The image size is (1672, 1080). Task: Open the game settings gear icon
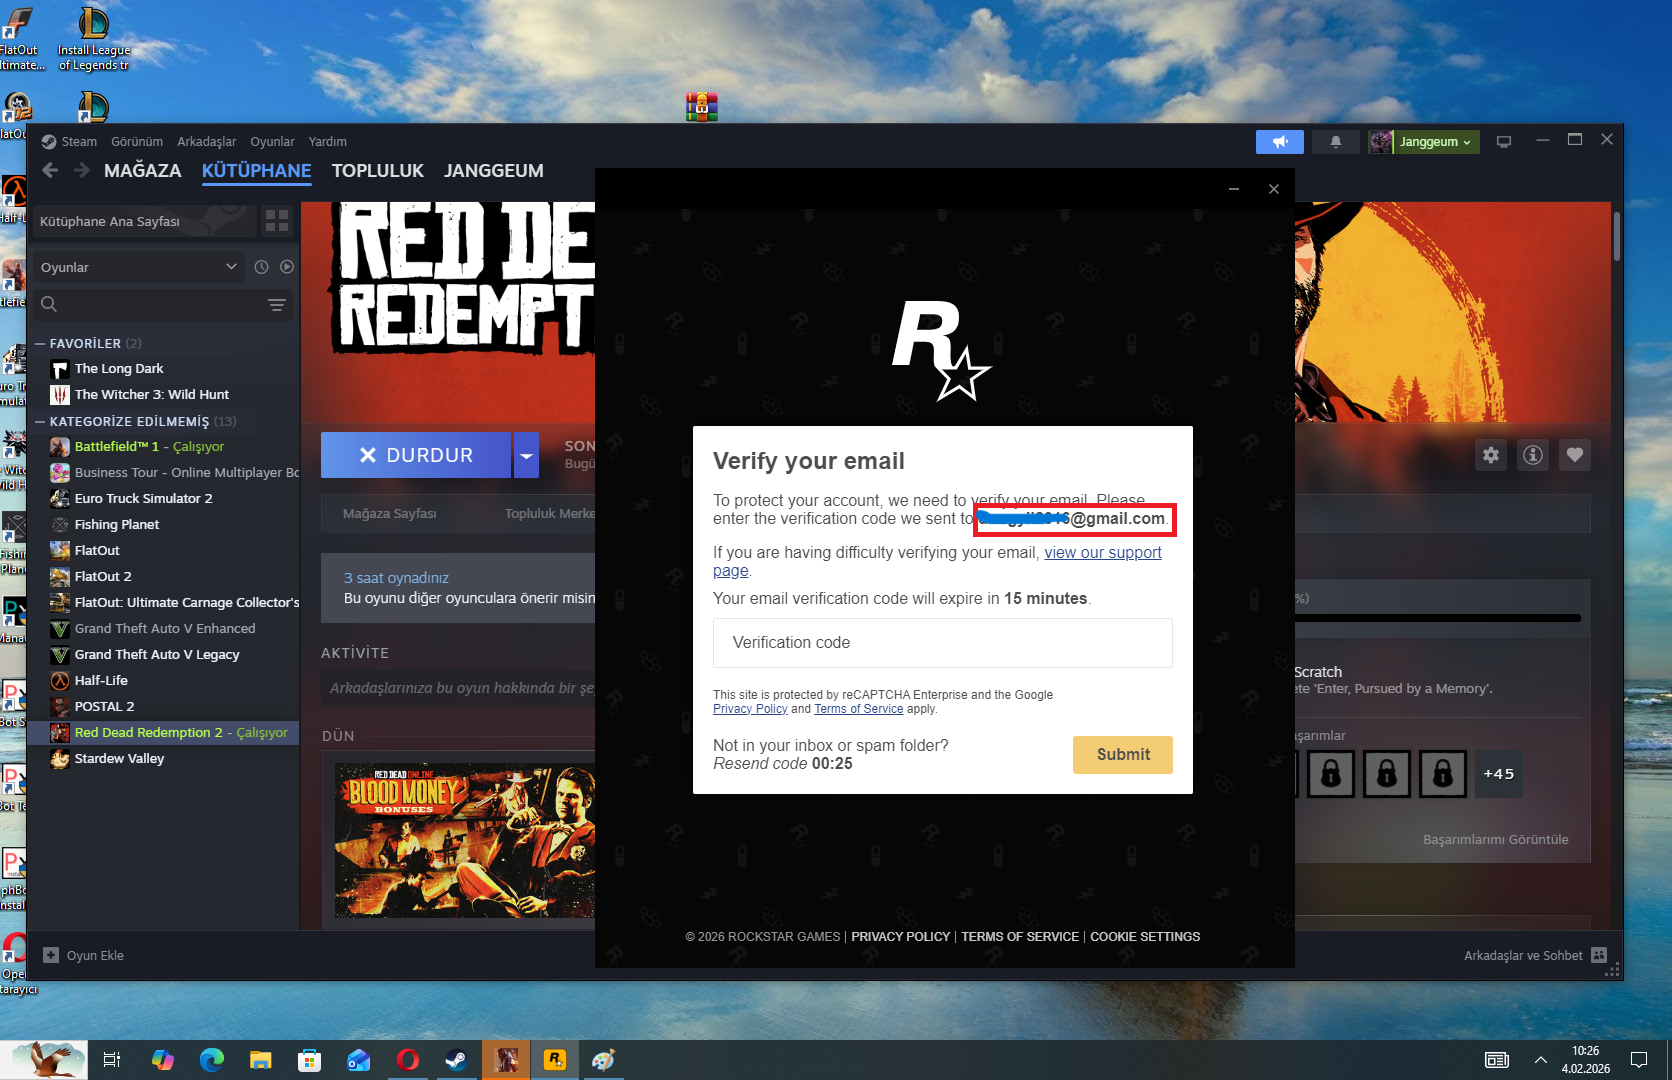[x=1491, y=455]
